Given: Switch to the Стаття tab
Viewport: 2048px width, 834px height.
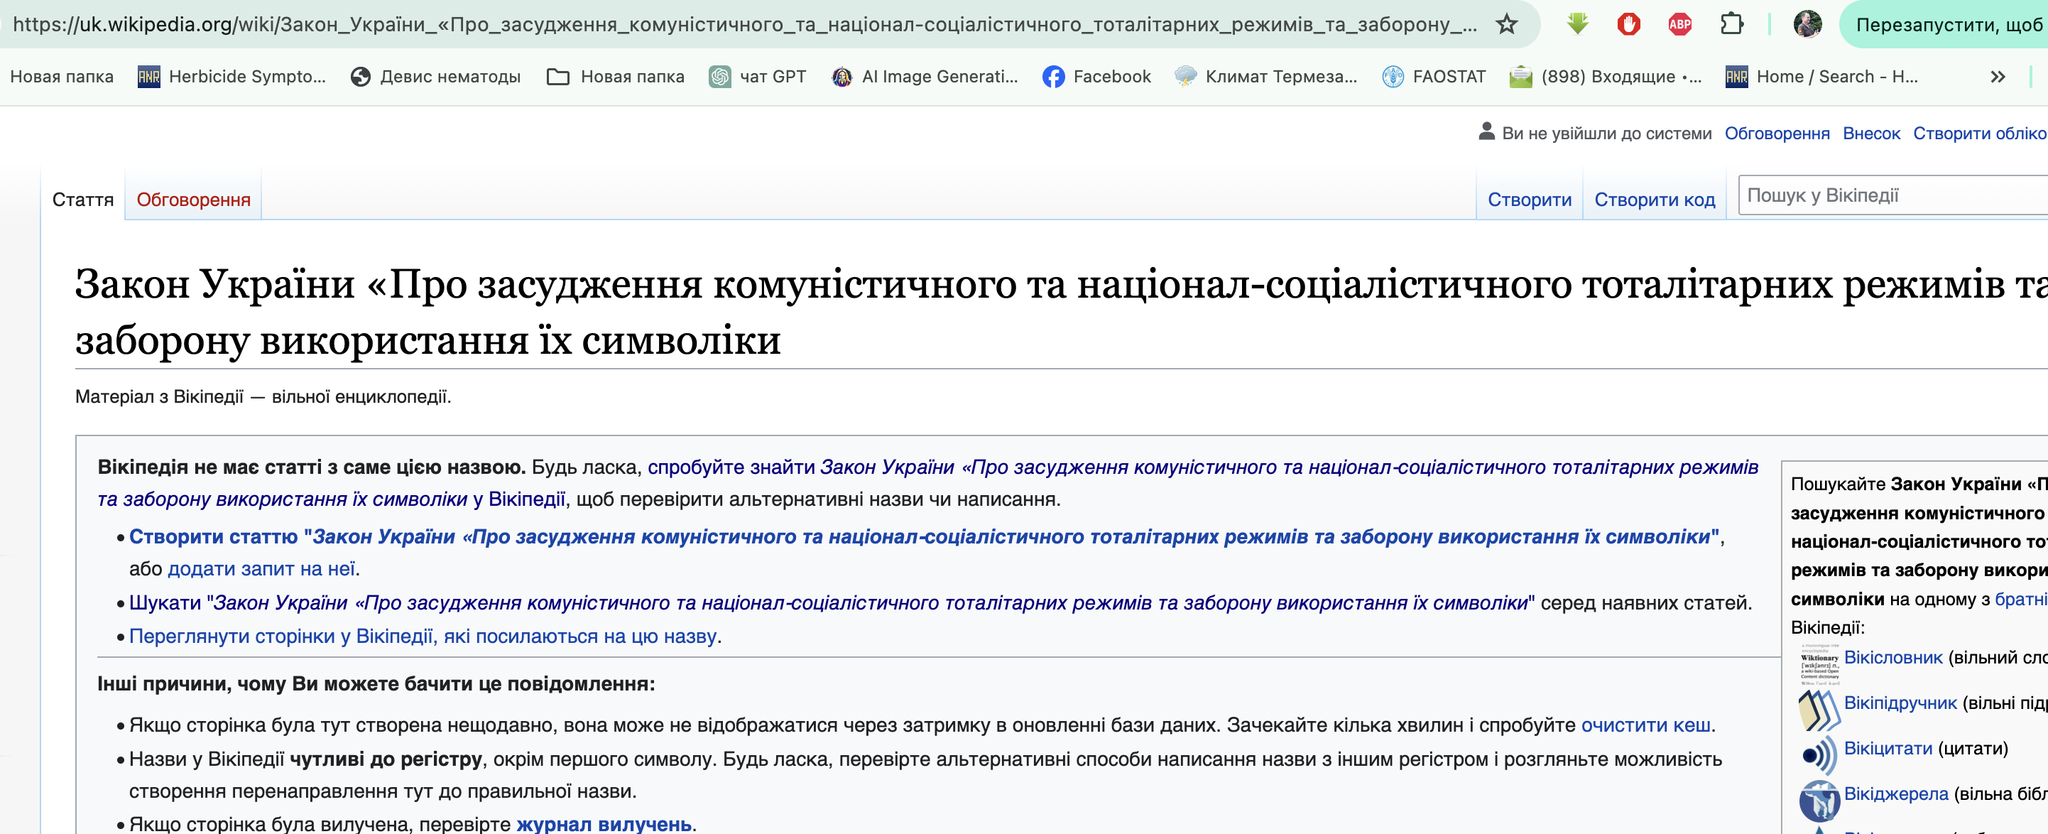Looking at the screenshot, I should (83, 200).
